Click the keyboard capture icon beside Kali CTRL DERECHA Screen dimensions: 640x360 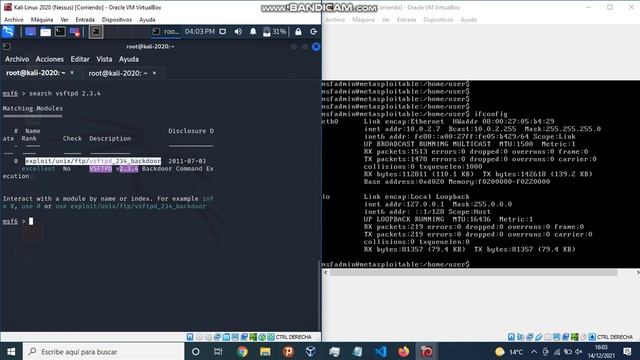(271, 337)
